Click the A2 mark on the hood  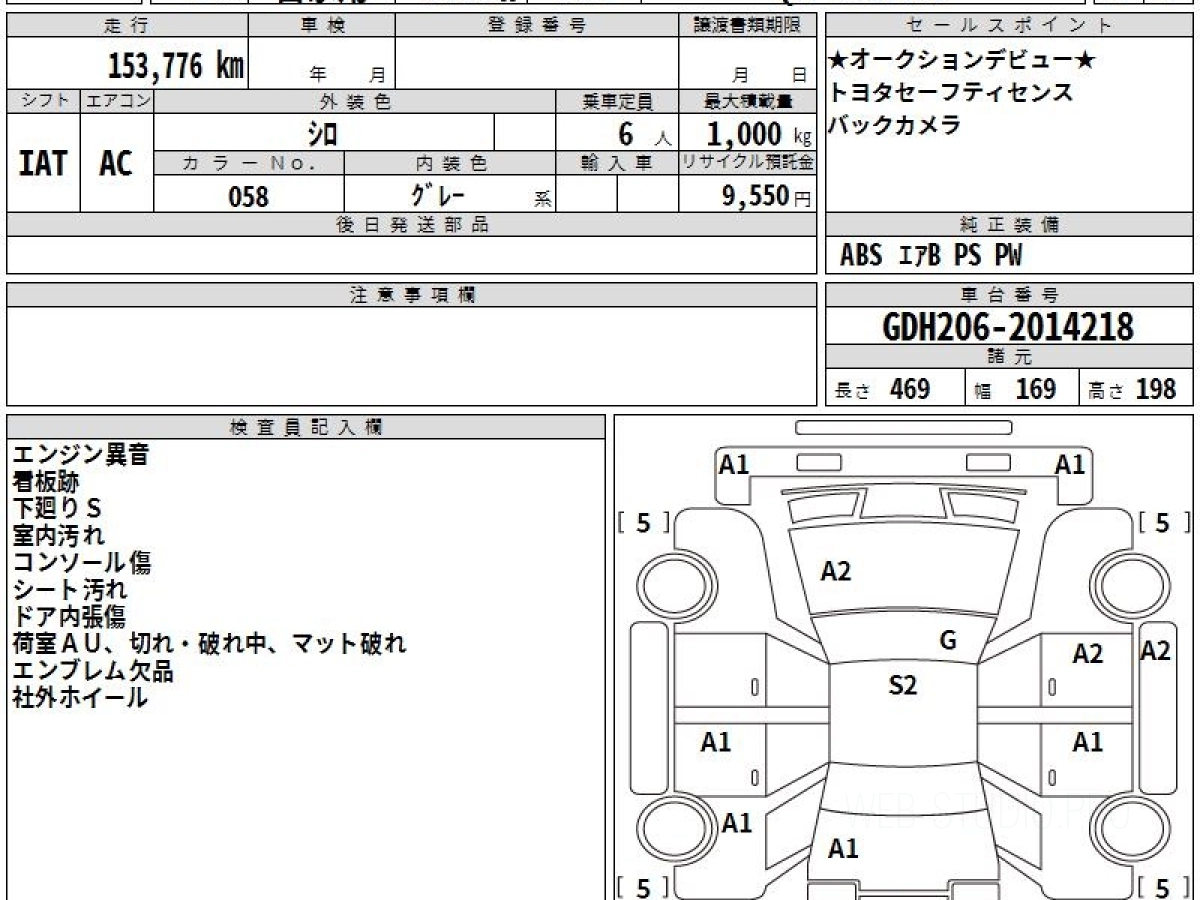pyautogui.click(x=836, y=571)
